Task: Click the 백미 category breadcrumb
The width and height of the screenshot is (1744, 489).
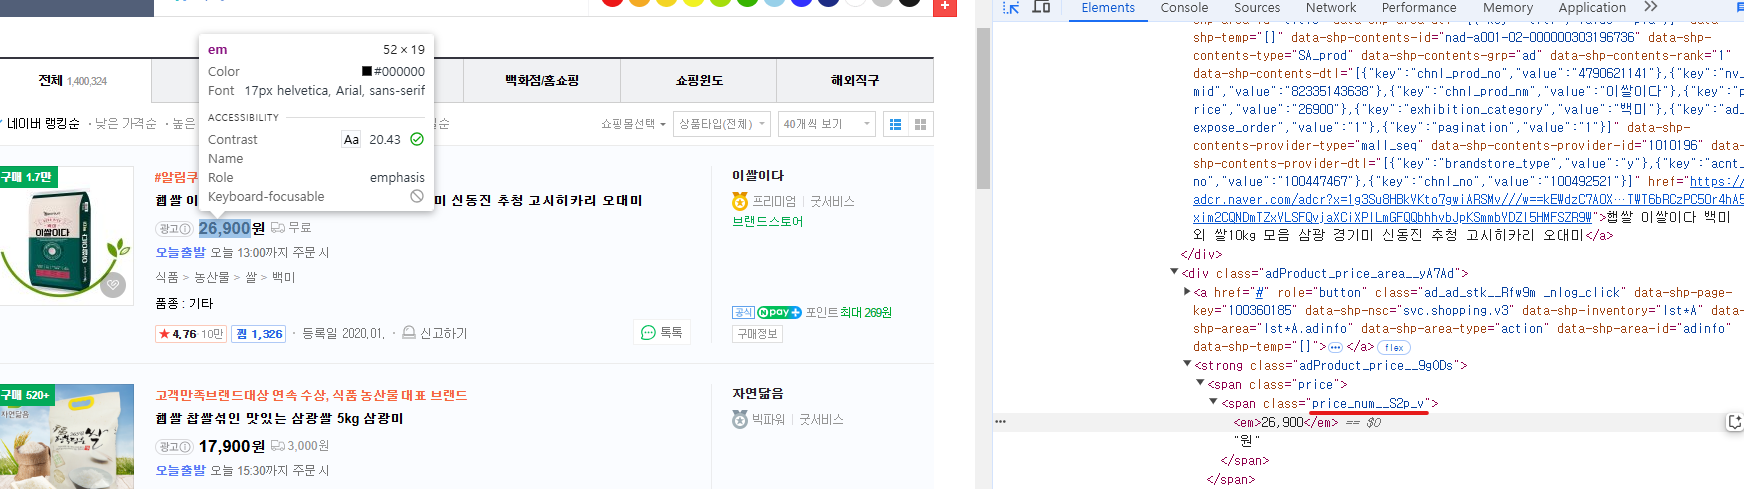Action: (x=283, y=277)
